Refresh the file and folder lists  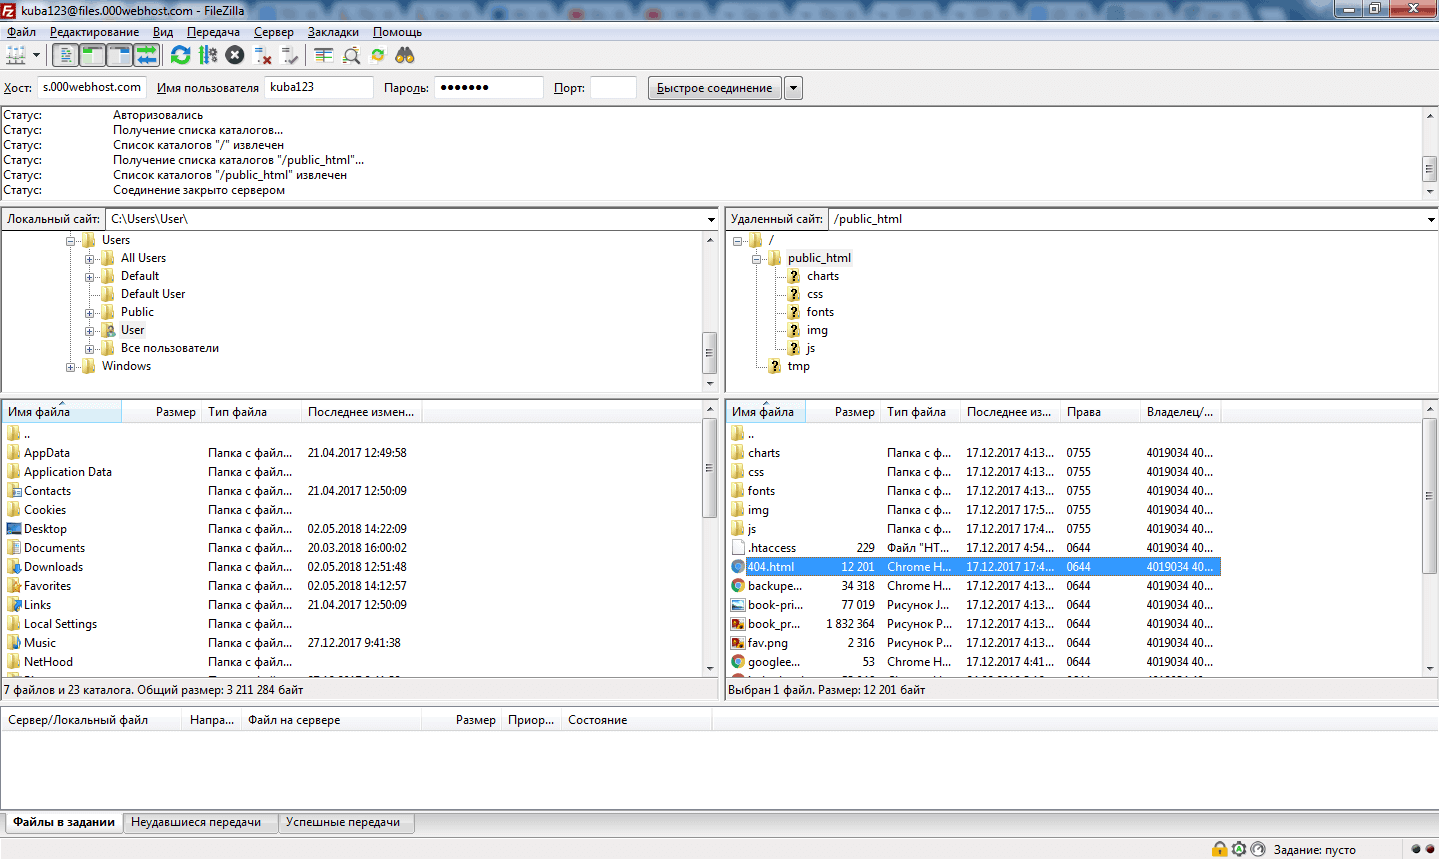180,55
